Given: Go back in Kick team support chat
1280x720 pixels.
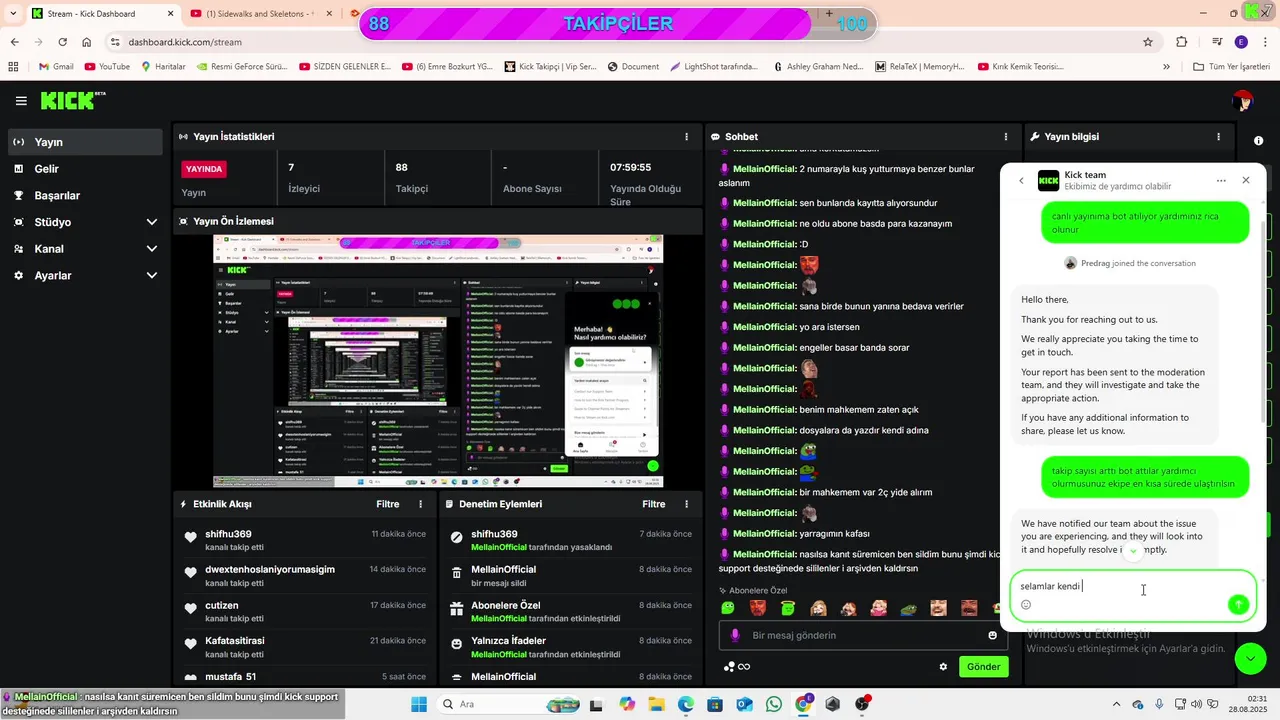Looking at the screenshot, I should point(1021,181).
